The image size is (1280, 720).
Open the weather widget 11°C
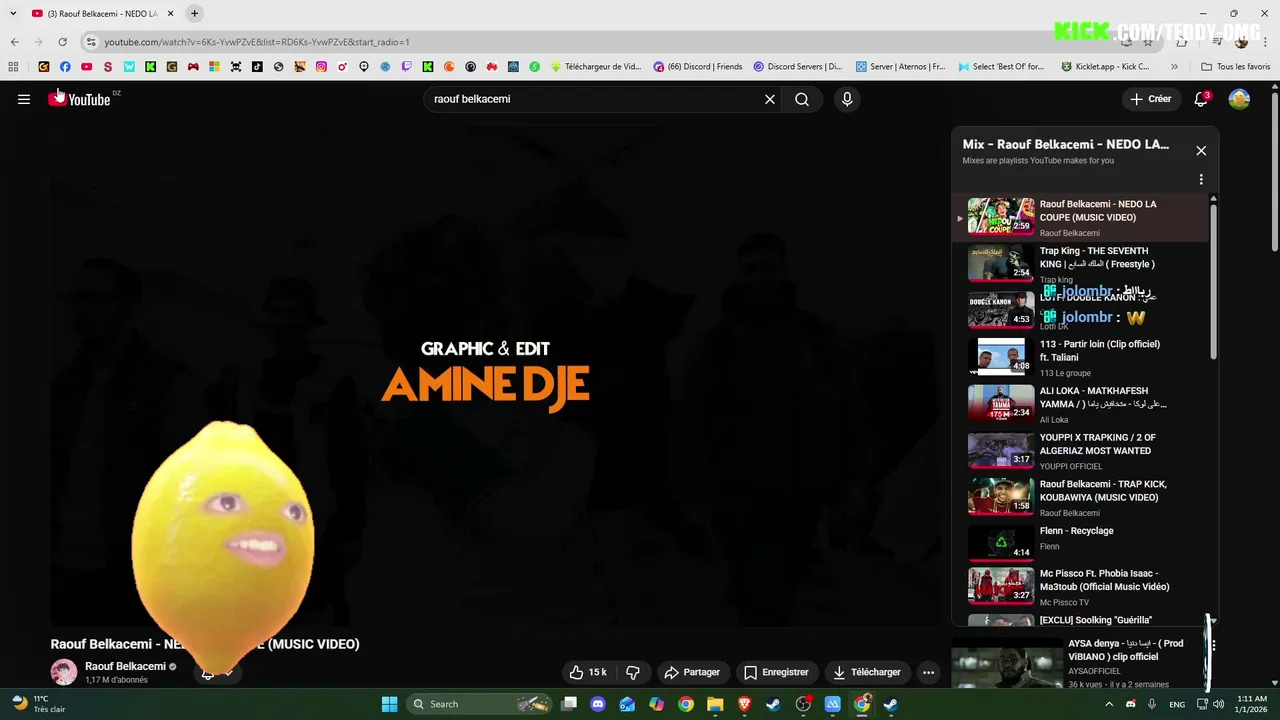click(x=39, y=704)
